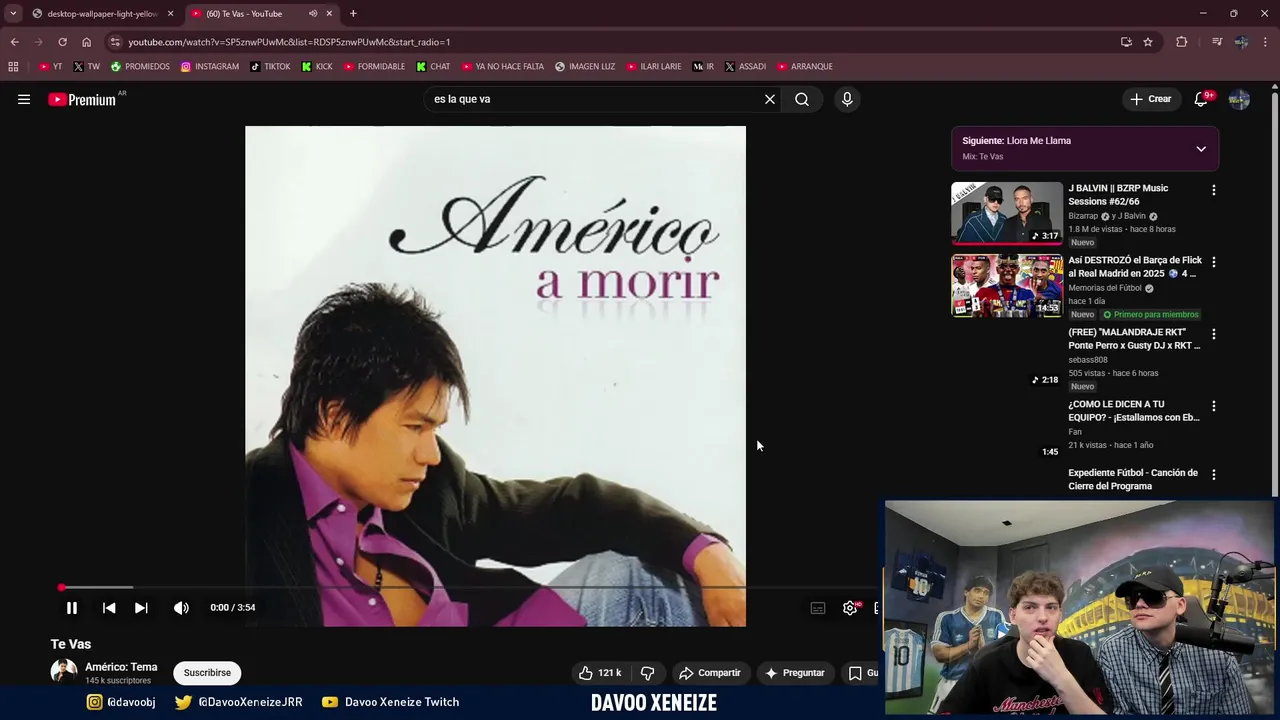Jump to the previous video
The height and width of the screenshot is (720, 1280).
coord(109,607)
